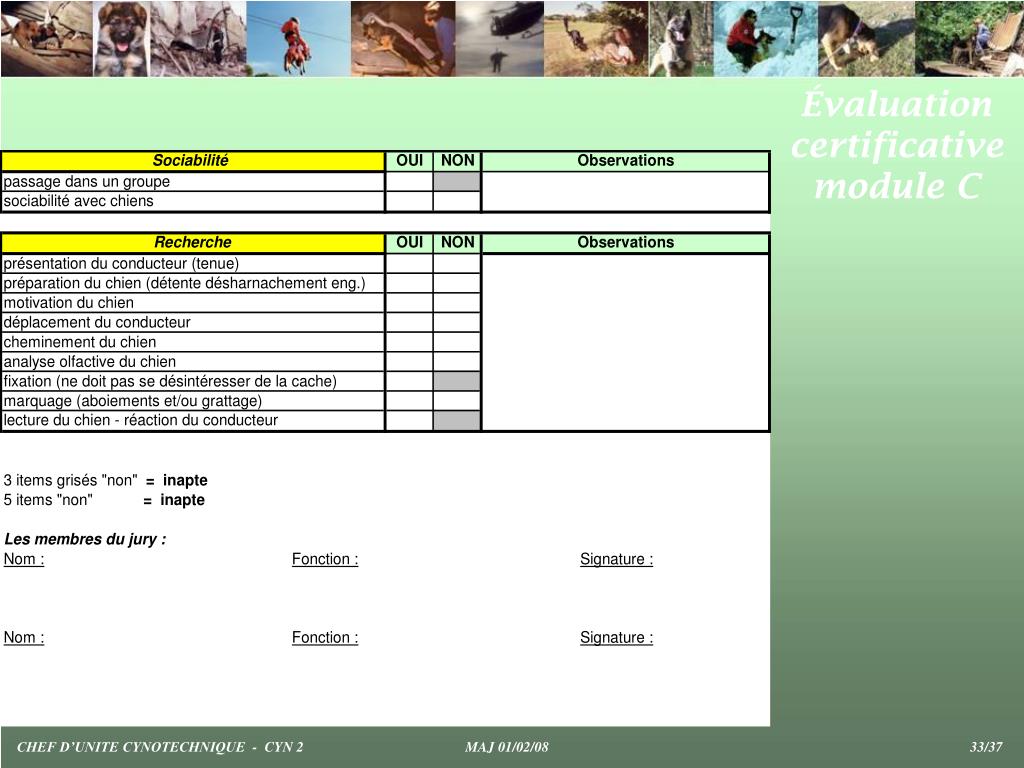The width and height of the screenshot is (1024, 768).
Task: Click the Recherche Observations field
Action: (626, 342)
